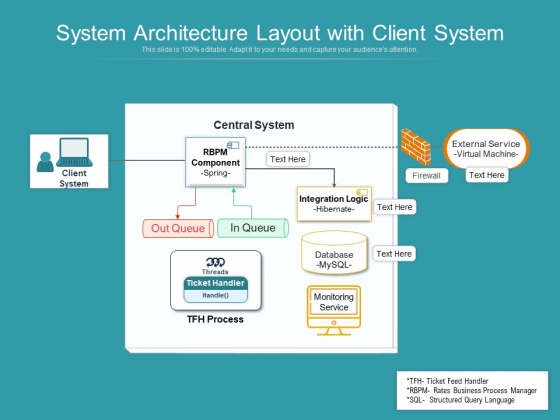Click the Handle() method row
This screenshot has height=420, width=560.
coord(215,296)
